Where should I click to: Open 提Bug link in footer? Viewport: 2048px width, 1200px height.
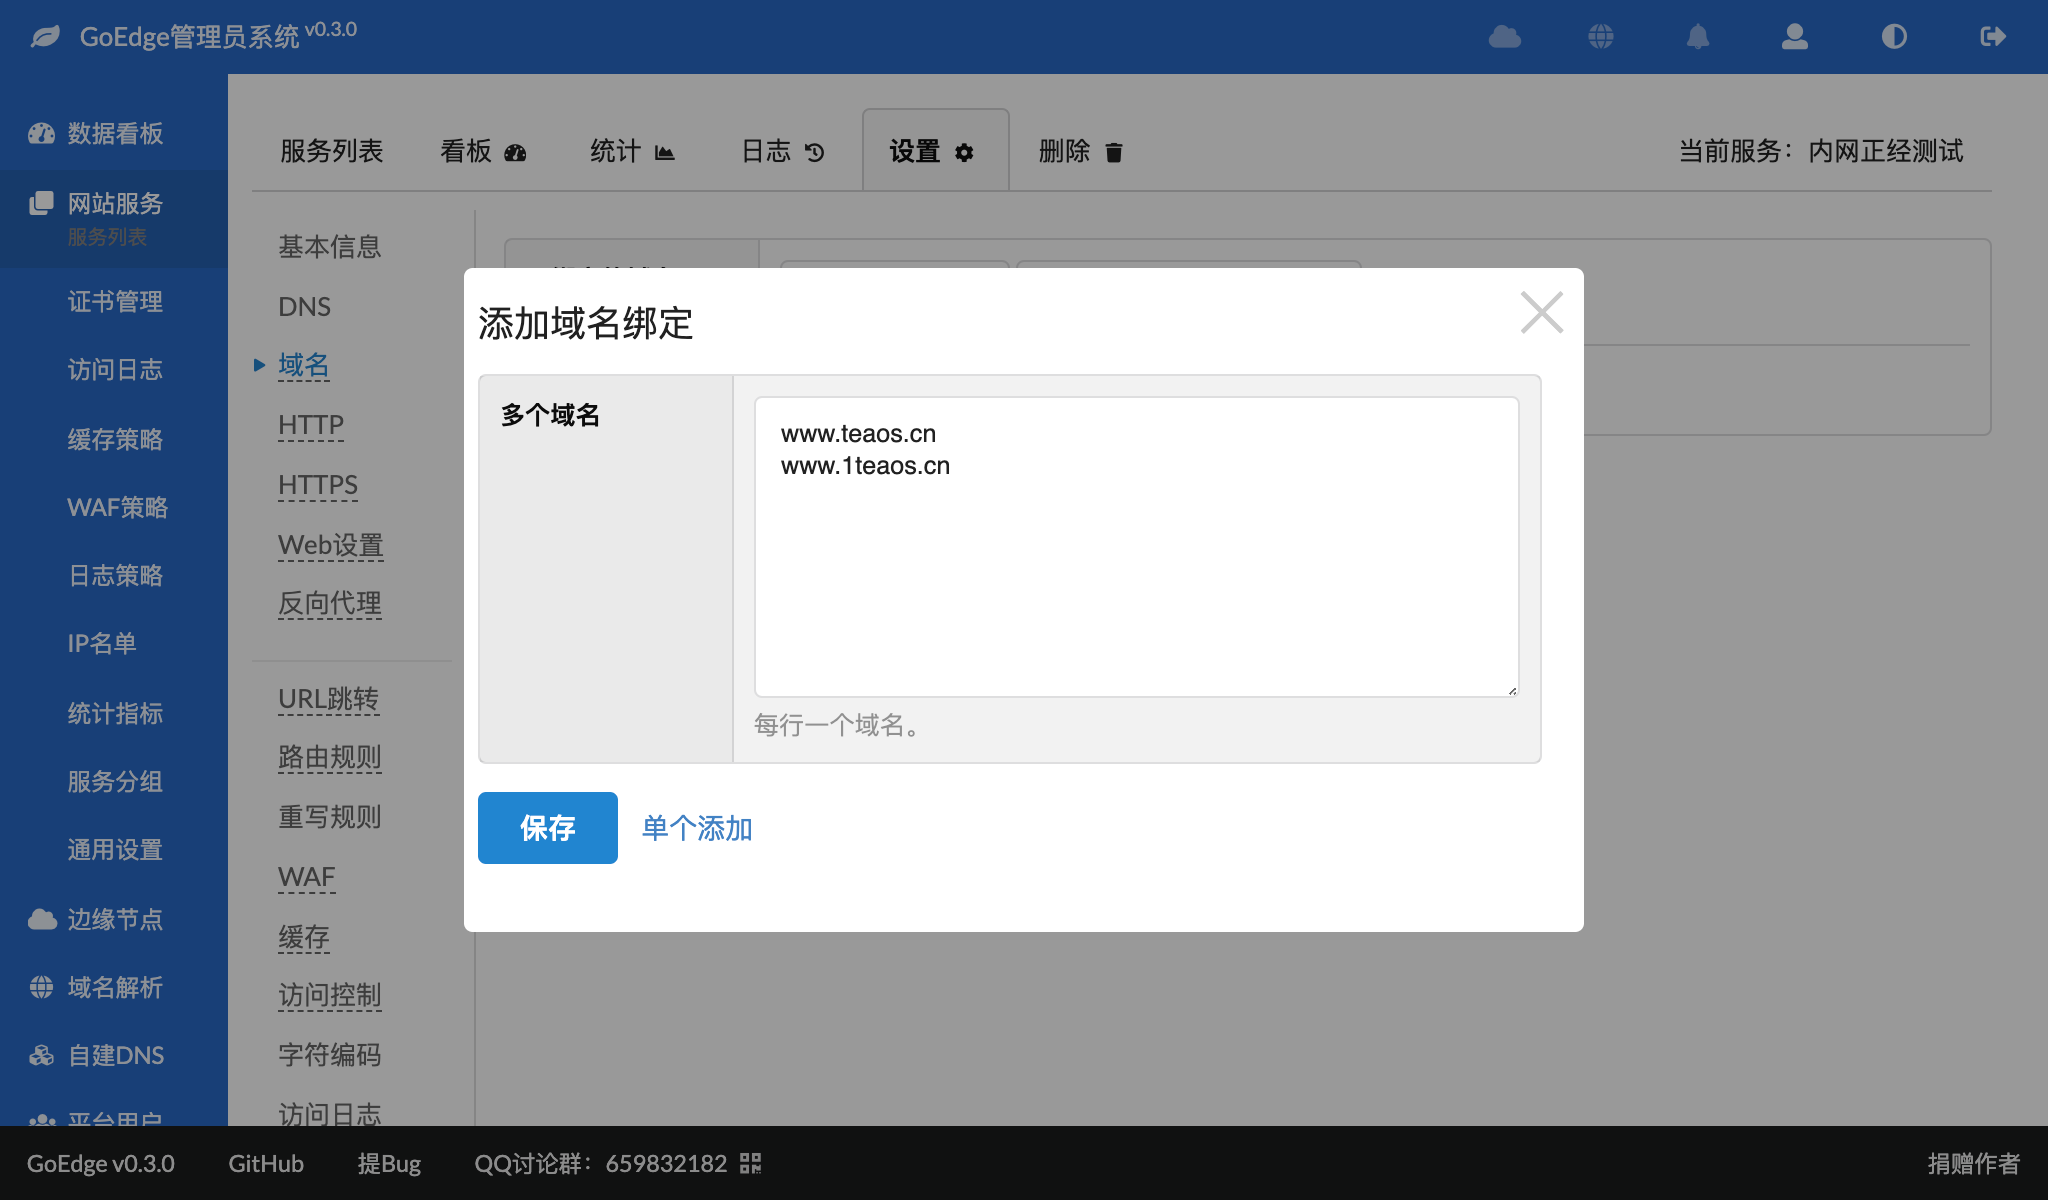[x=389, y=1163]
